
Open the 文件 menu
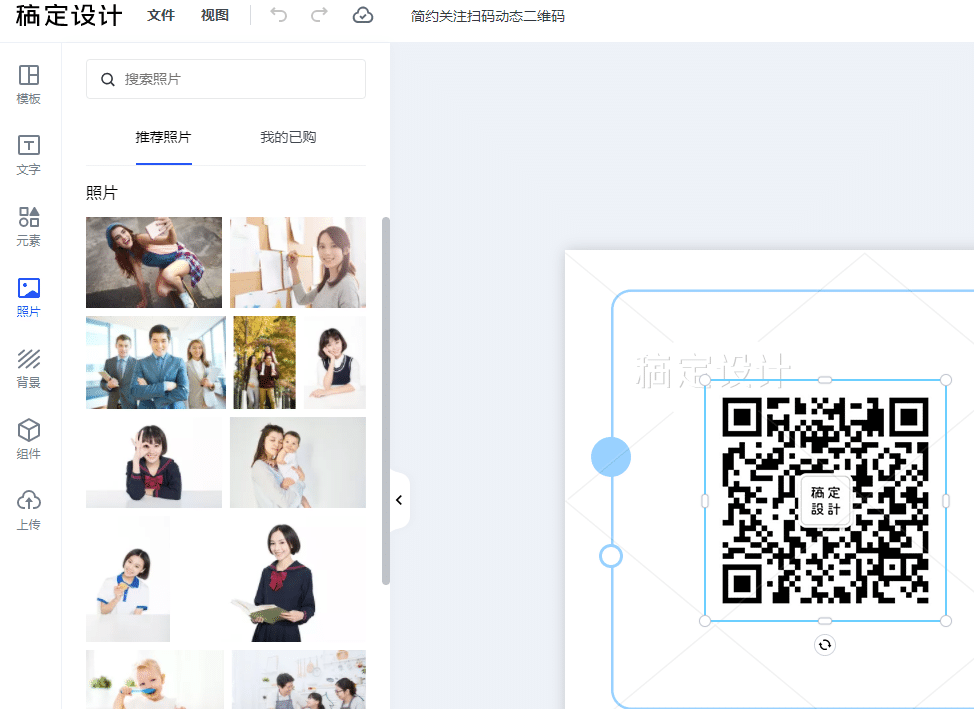[x=161, y=16]
